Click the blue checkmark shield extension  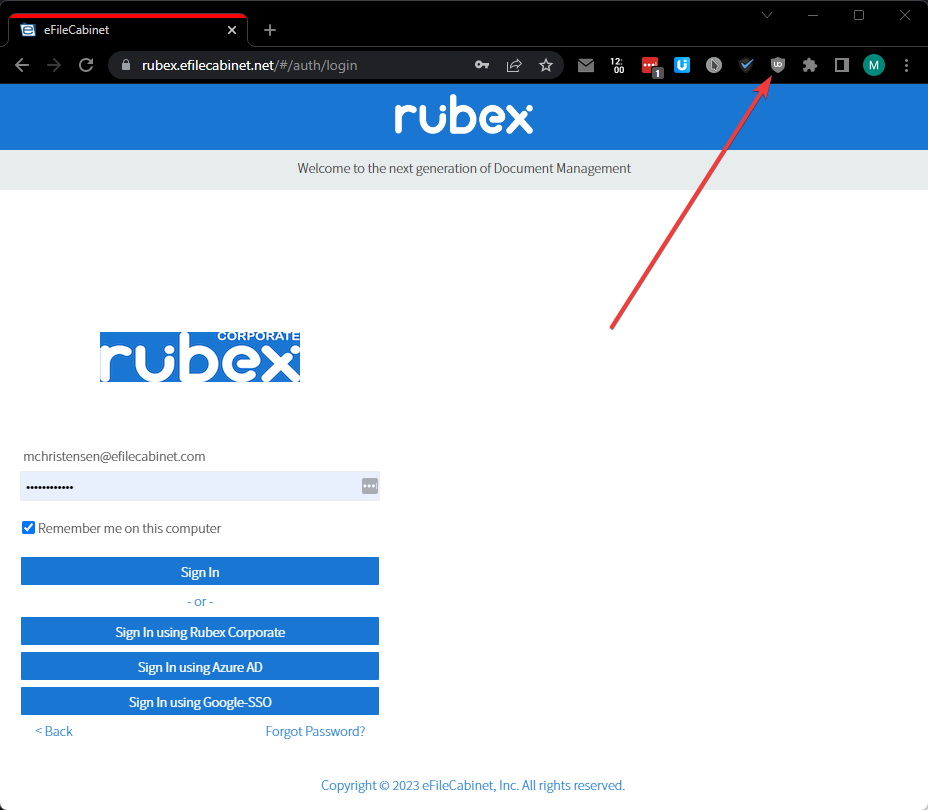tap(746, 65)
